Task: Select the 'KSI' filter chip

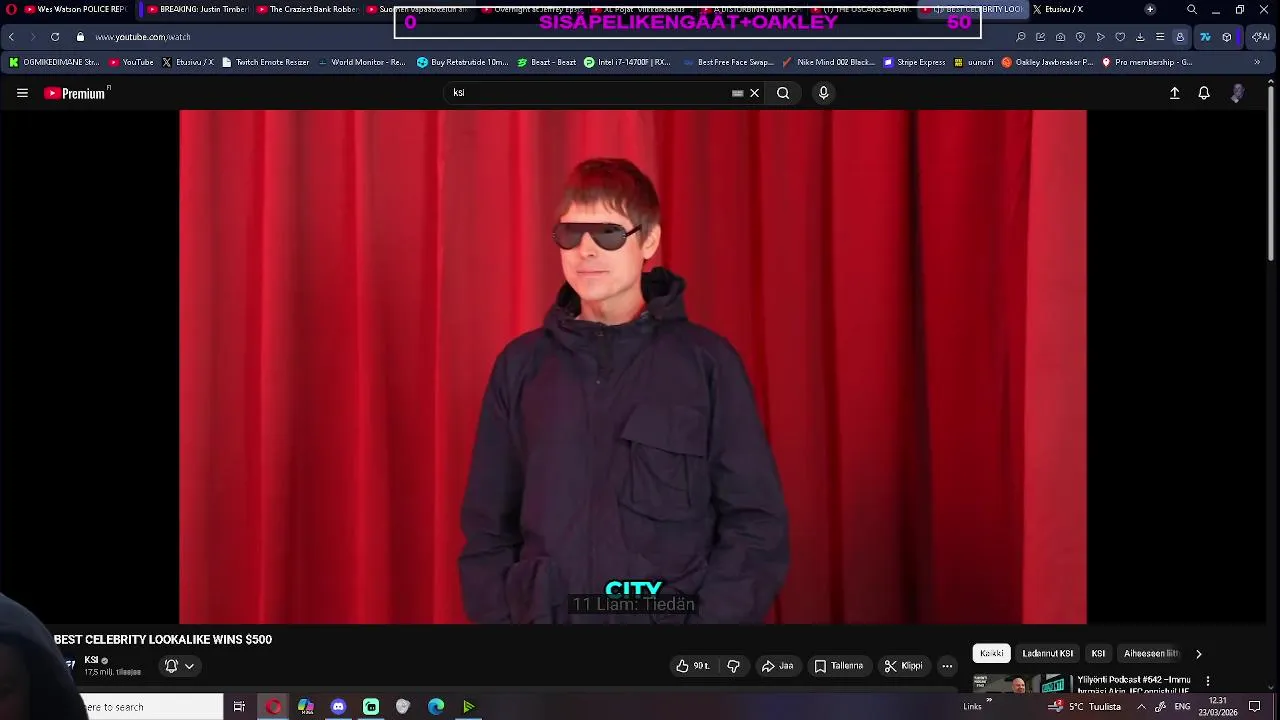Action: pos(1098,654)
